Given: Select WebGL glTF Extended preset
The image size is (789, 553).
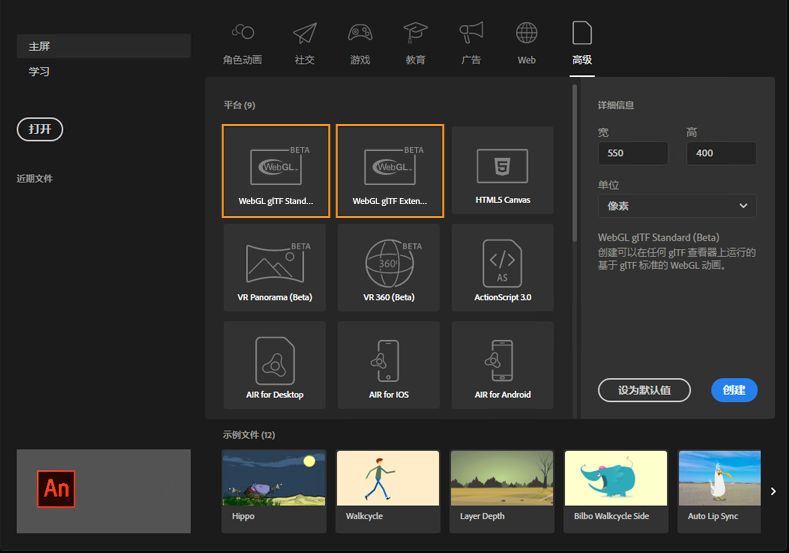Looking at the screenshot, I should pos(390,171).
